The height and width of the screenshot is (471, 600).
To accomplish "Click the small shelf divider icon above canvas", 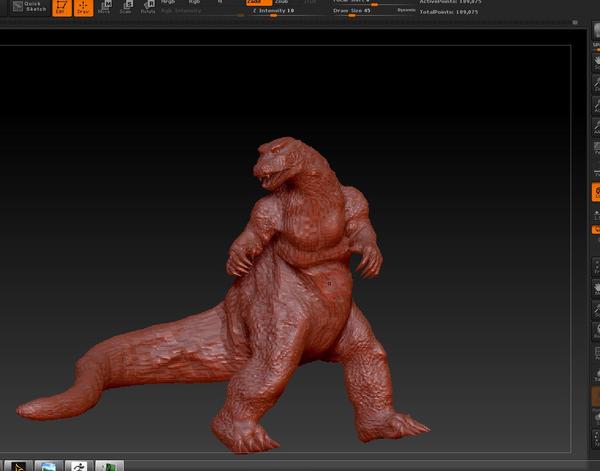I will (575, 23).
